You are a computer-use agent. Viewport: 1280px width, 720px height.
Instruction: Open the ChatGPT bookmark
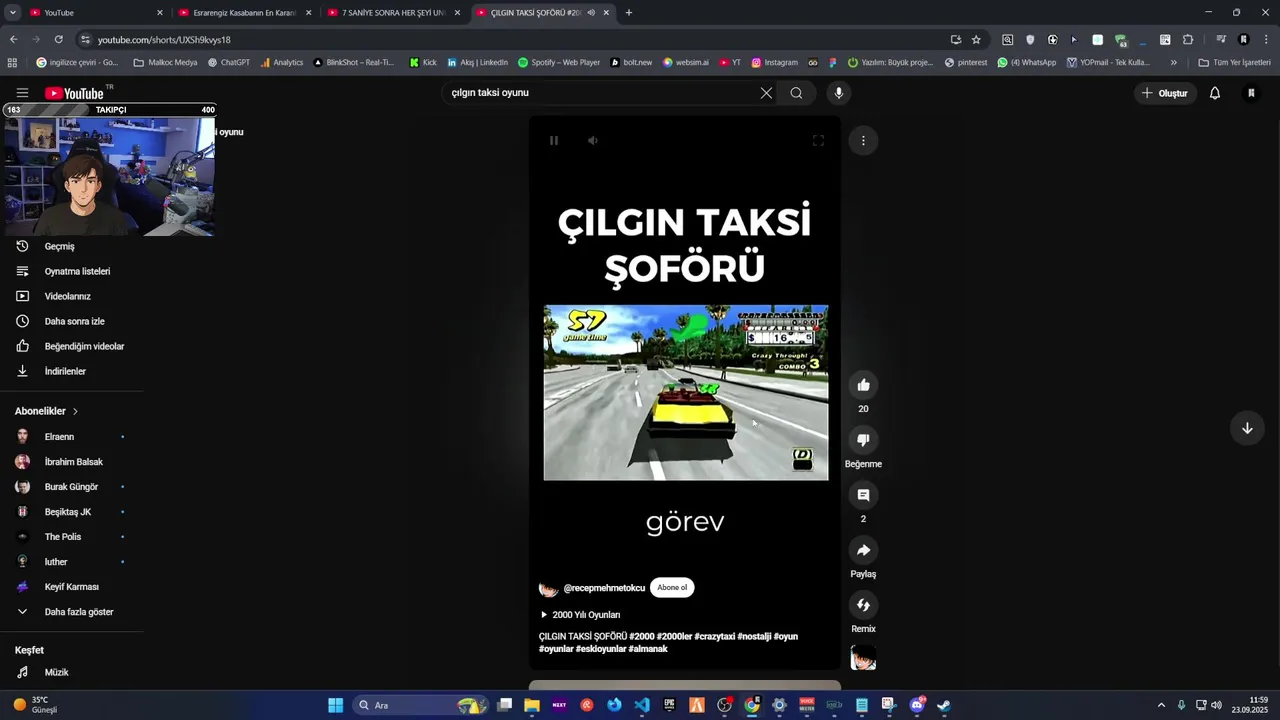(229, 62)
